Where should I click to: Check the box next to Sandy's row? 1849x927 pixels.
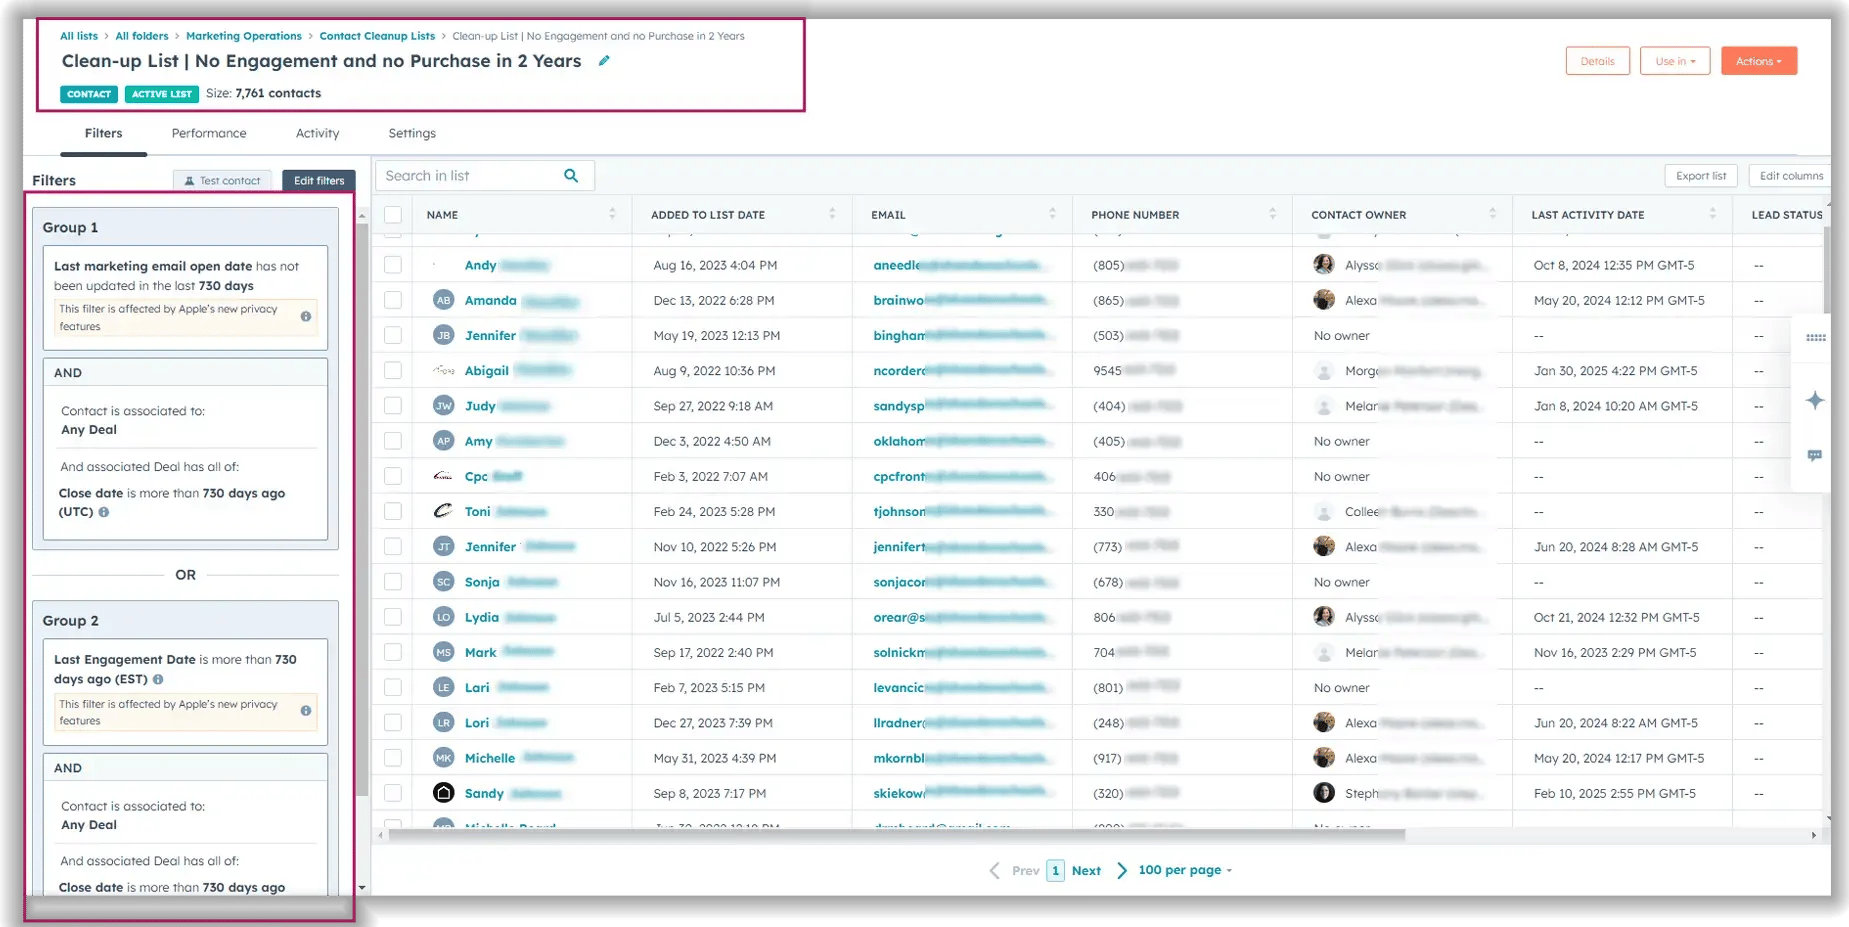(x=393, y=793)
